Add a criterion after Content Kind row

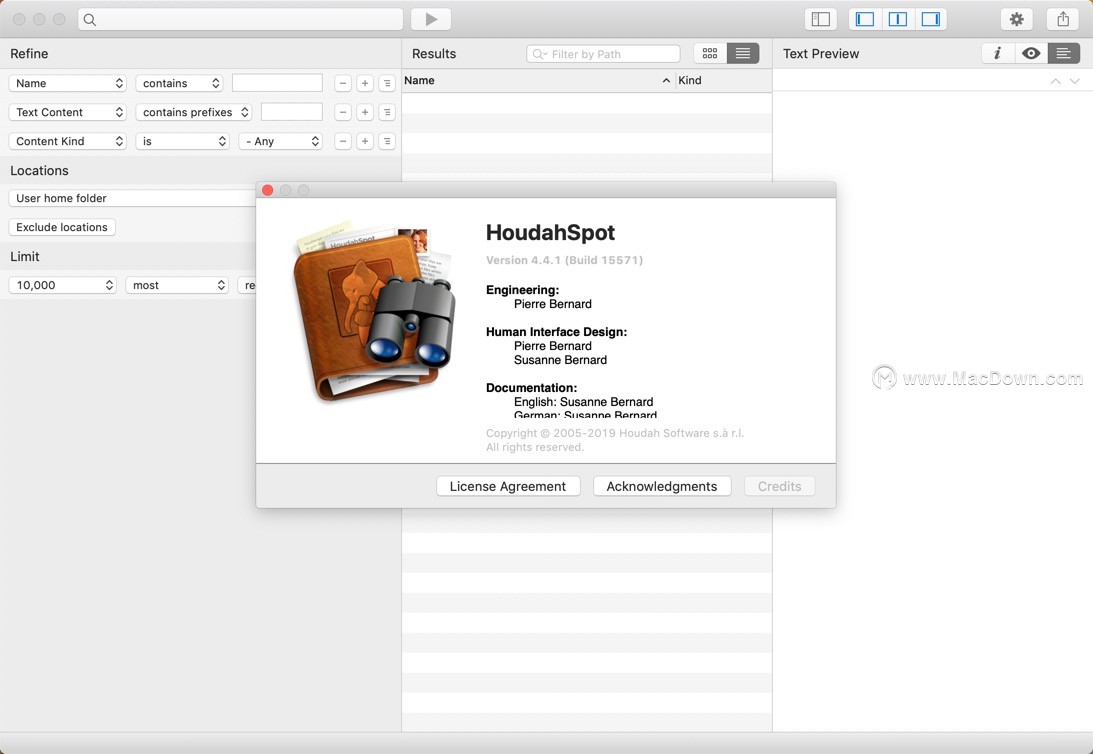point(365,141)
